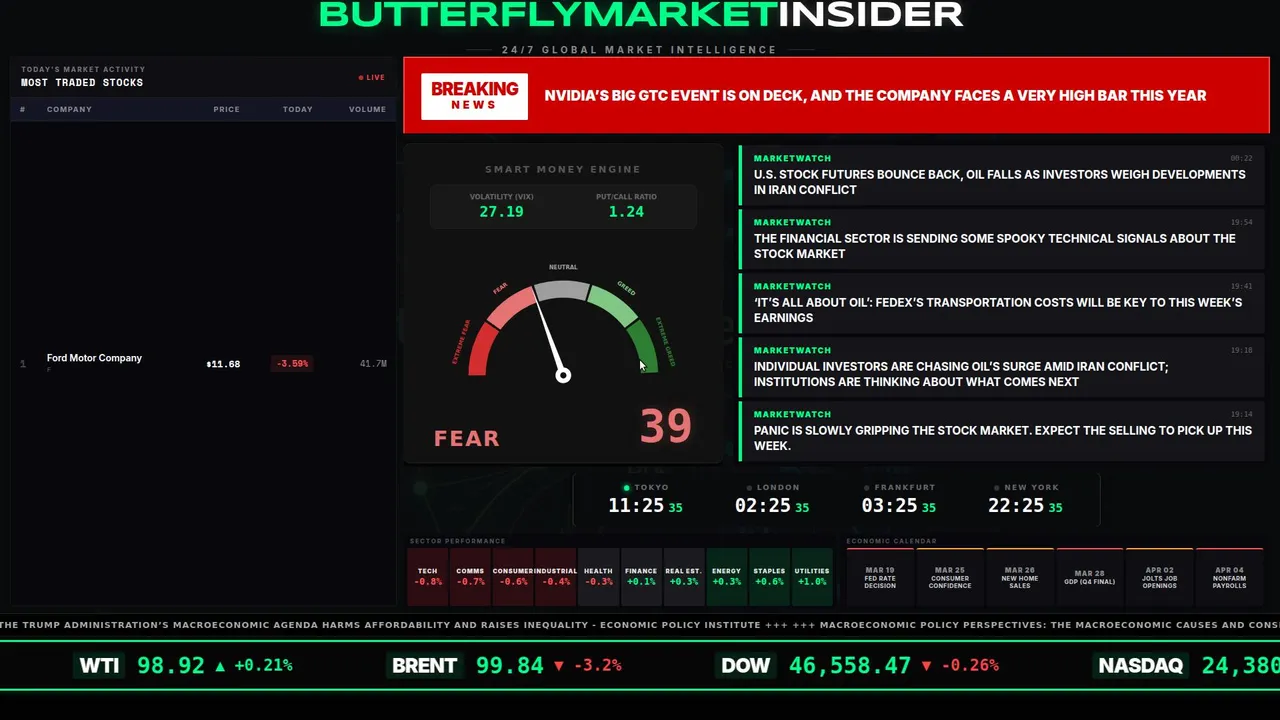Select the COMMS -0.7% sector tile

(x=470, y=577)
